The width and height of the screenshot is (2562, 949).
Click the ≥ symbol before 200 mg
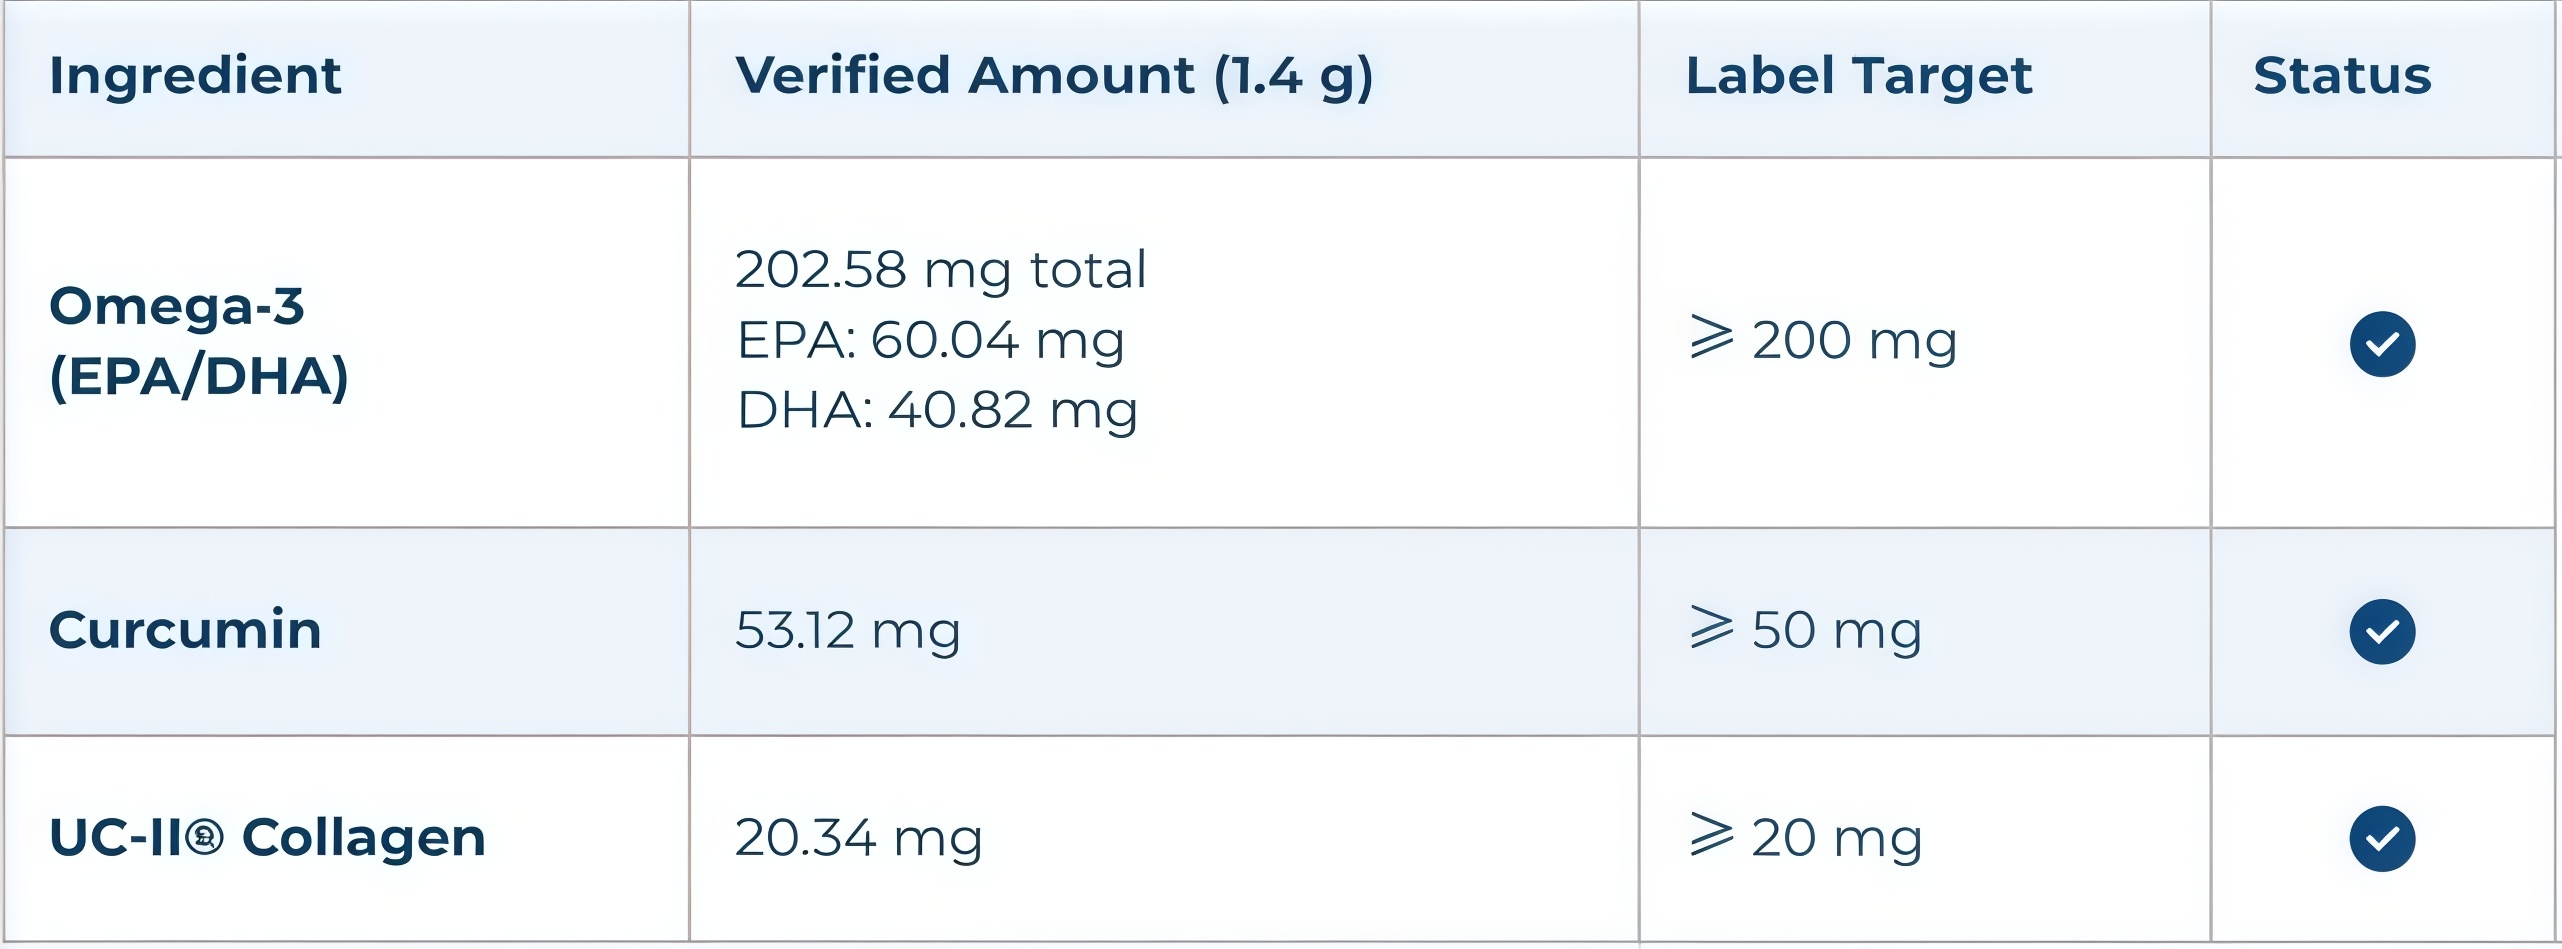1711,337
